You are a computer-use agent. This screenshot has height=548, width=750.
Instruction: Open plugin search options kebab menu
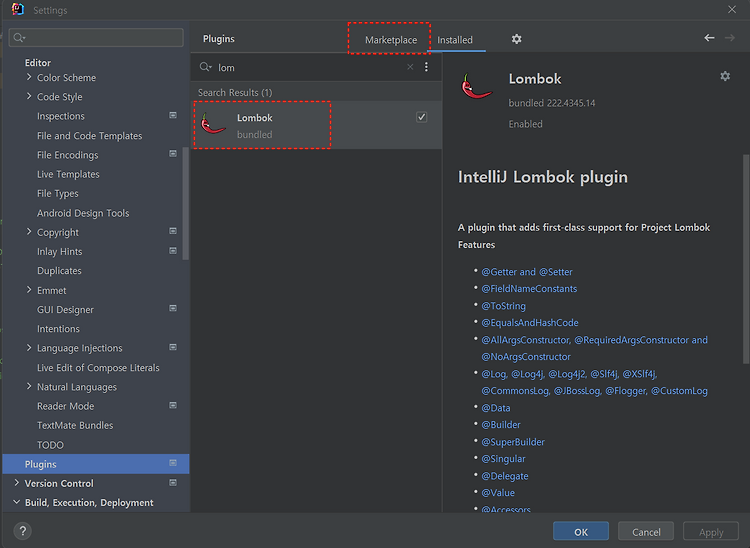click(426, 67)
